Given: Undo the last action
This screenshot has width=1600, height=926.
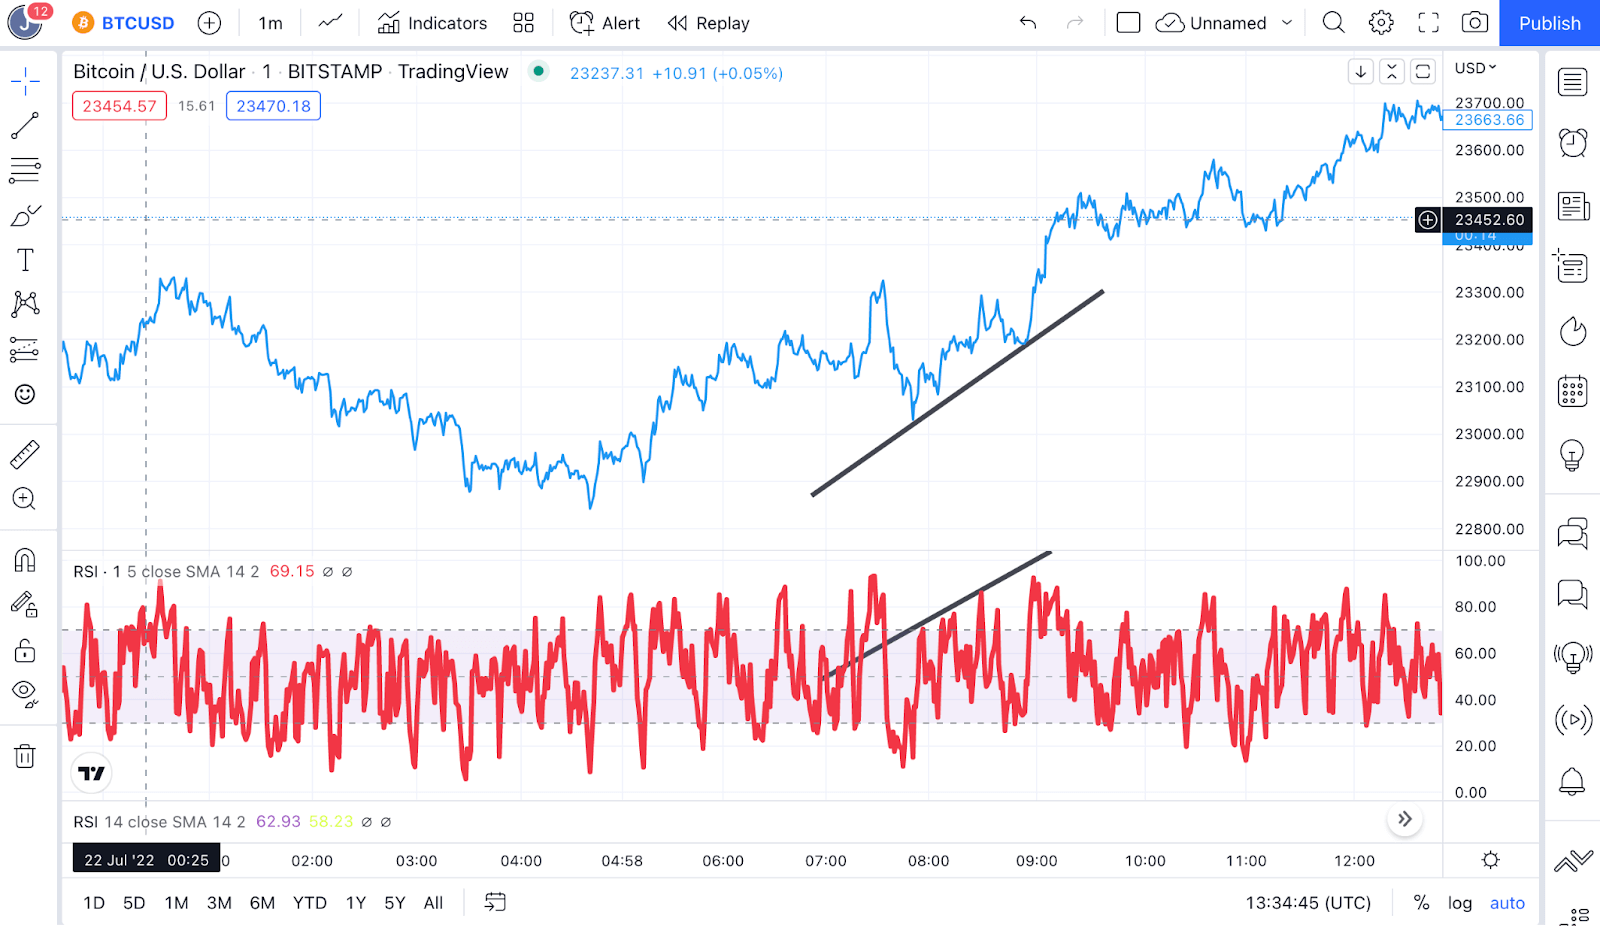Looking at the screenshot, I should pyautogui.click(x=1028, y=23).
